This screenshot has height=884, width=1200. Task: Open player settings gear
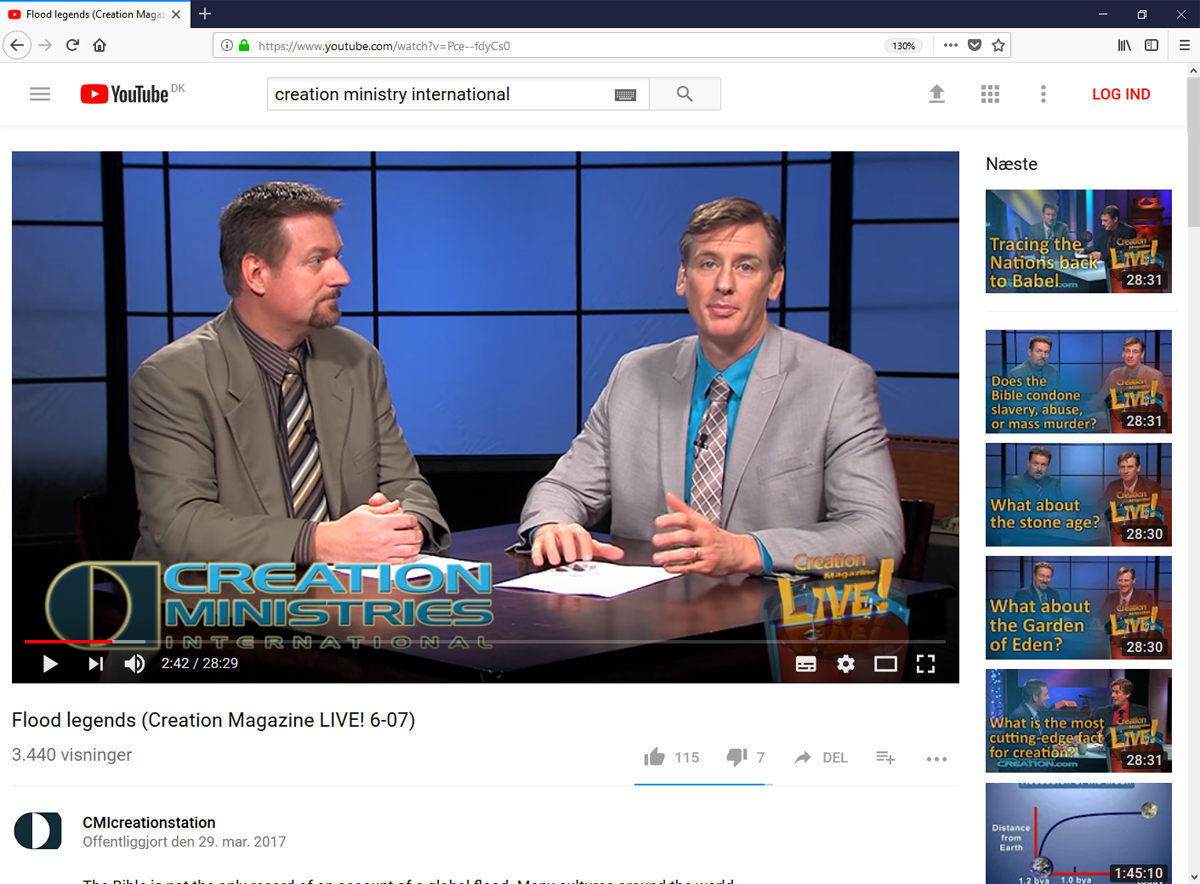click(x=846, y=663)
